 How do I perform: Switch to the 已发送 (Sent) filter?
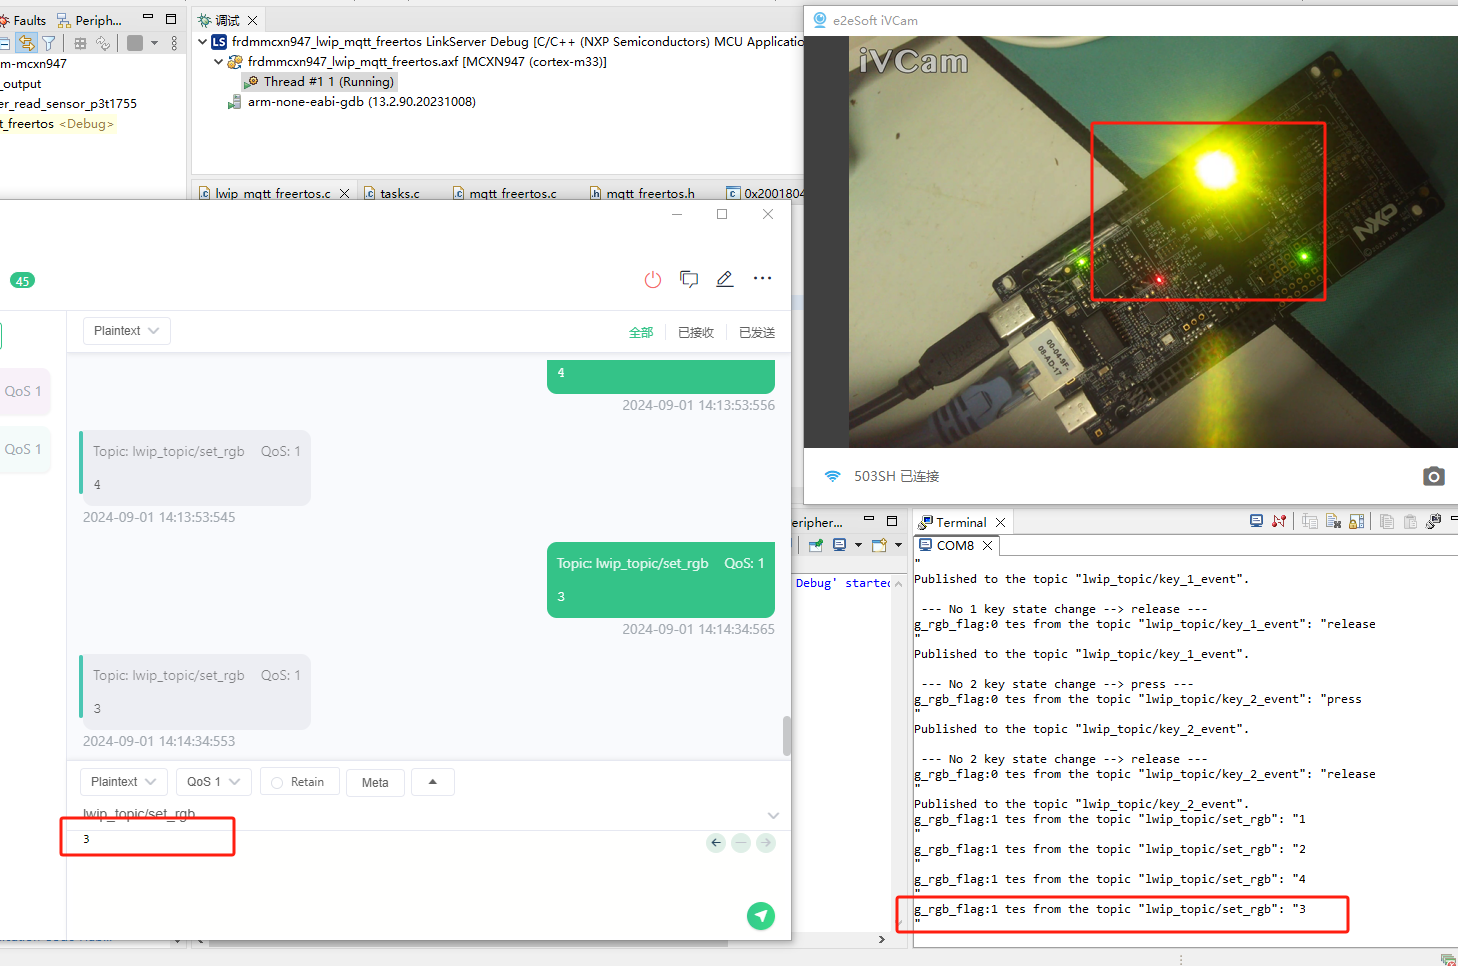click(757, 333)
